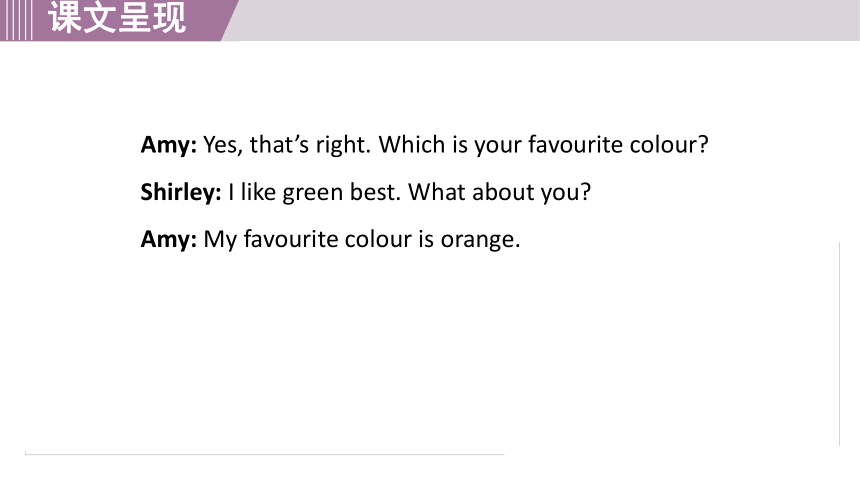Click the question 'Which is your favourite colour?'
The width and height of the screenshot is (860, 484).
pyautogui.click(x=544, y=145)
